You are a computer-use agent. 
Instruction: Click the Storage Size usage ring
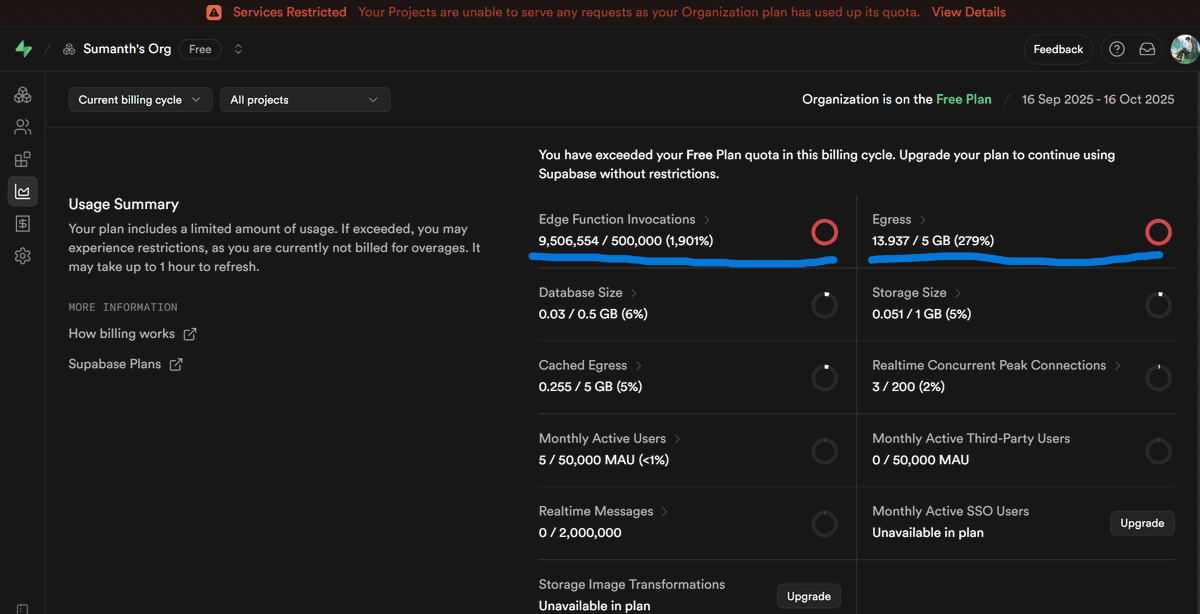[x=1158, y=305]
